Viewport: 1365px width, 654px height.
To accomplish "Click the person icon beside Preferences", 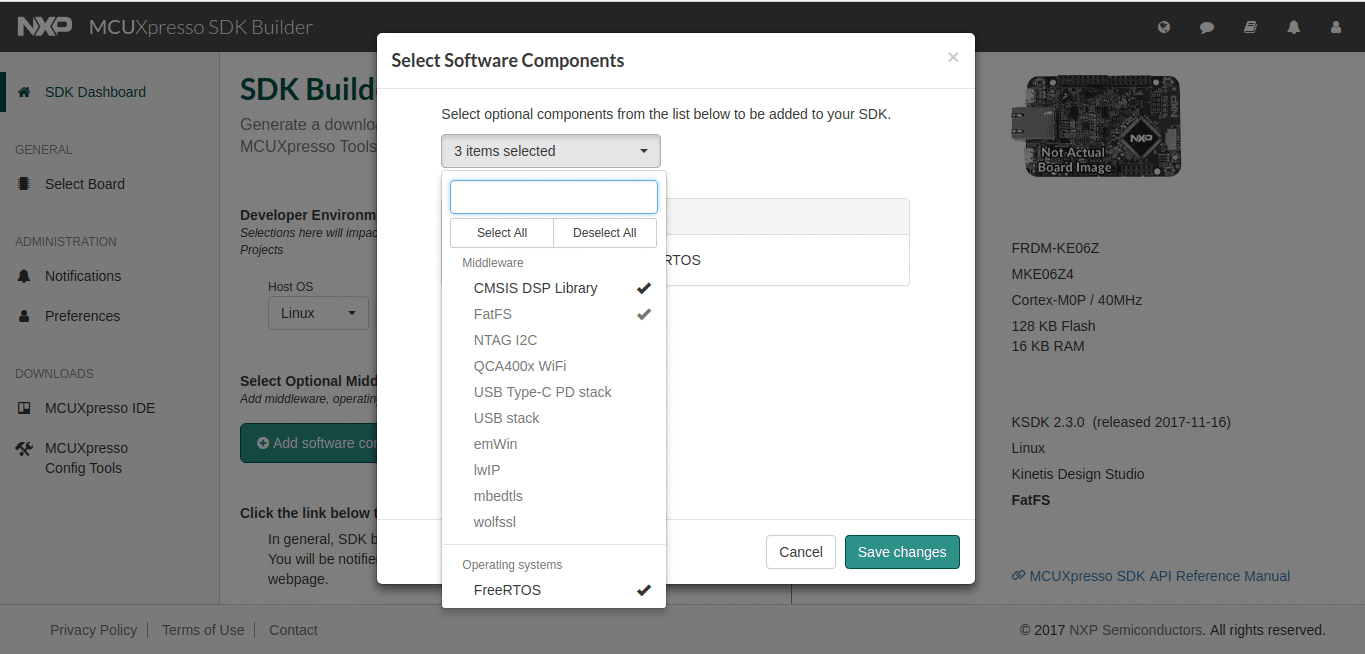I will (x=24, y=316).
